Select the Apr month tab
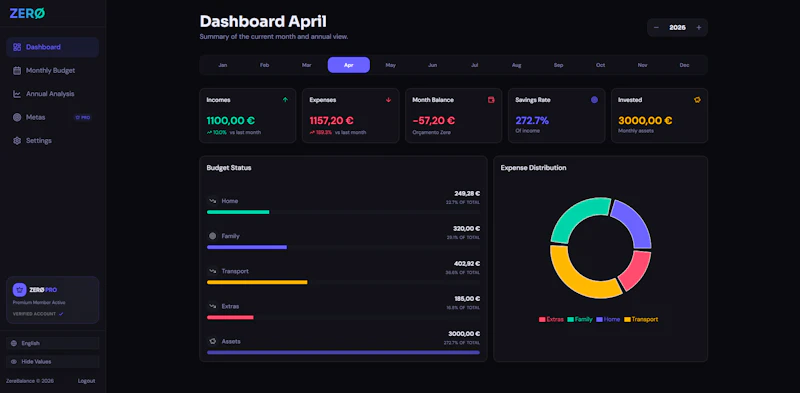This screenshot has width=800, height=393. coord(348,65)
